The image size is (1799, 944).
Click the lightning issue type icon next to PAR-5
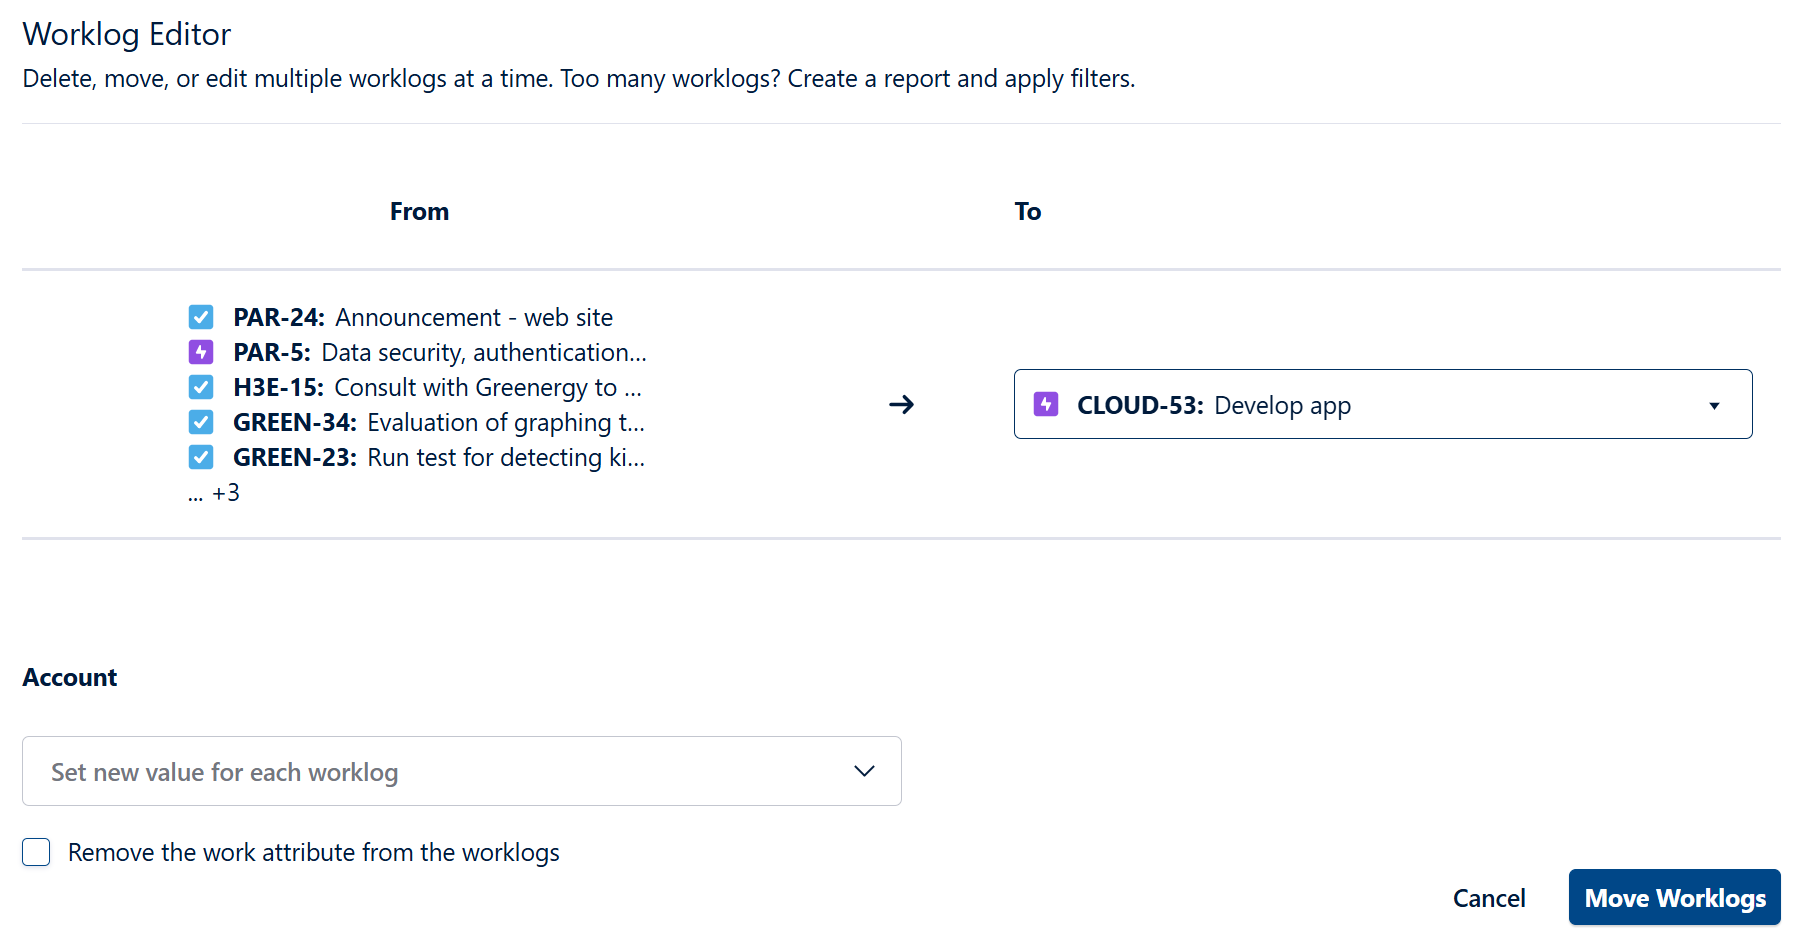201,352
